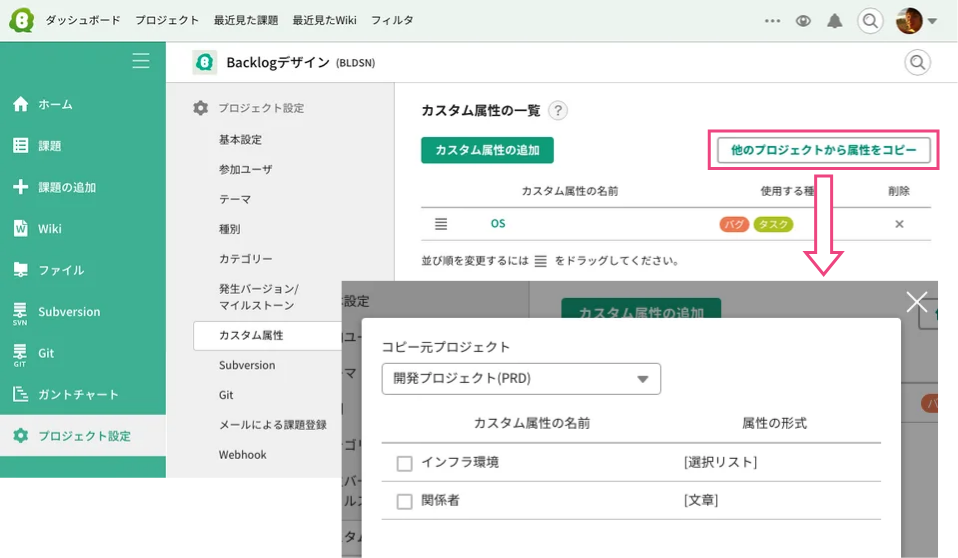This screenshot has width=958, height=558.
Task: Select Git in settings menu
Action: click(226, 395)
